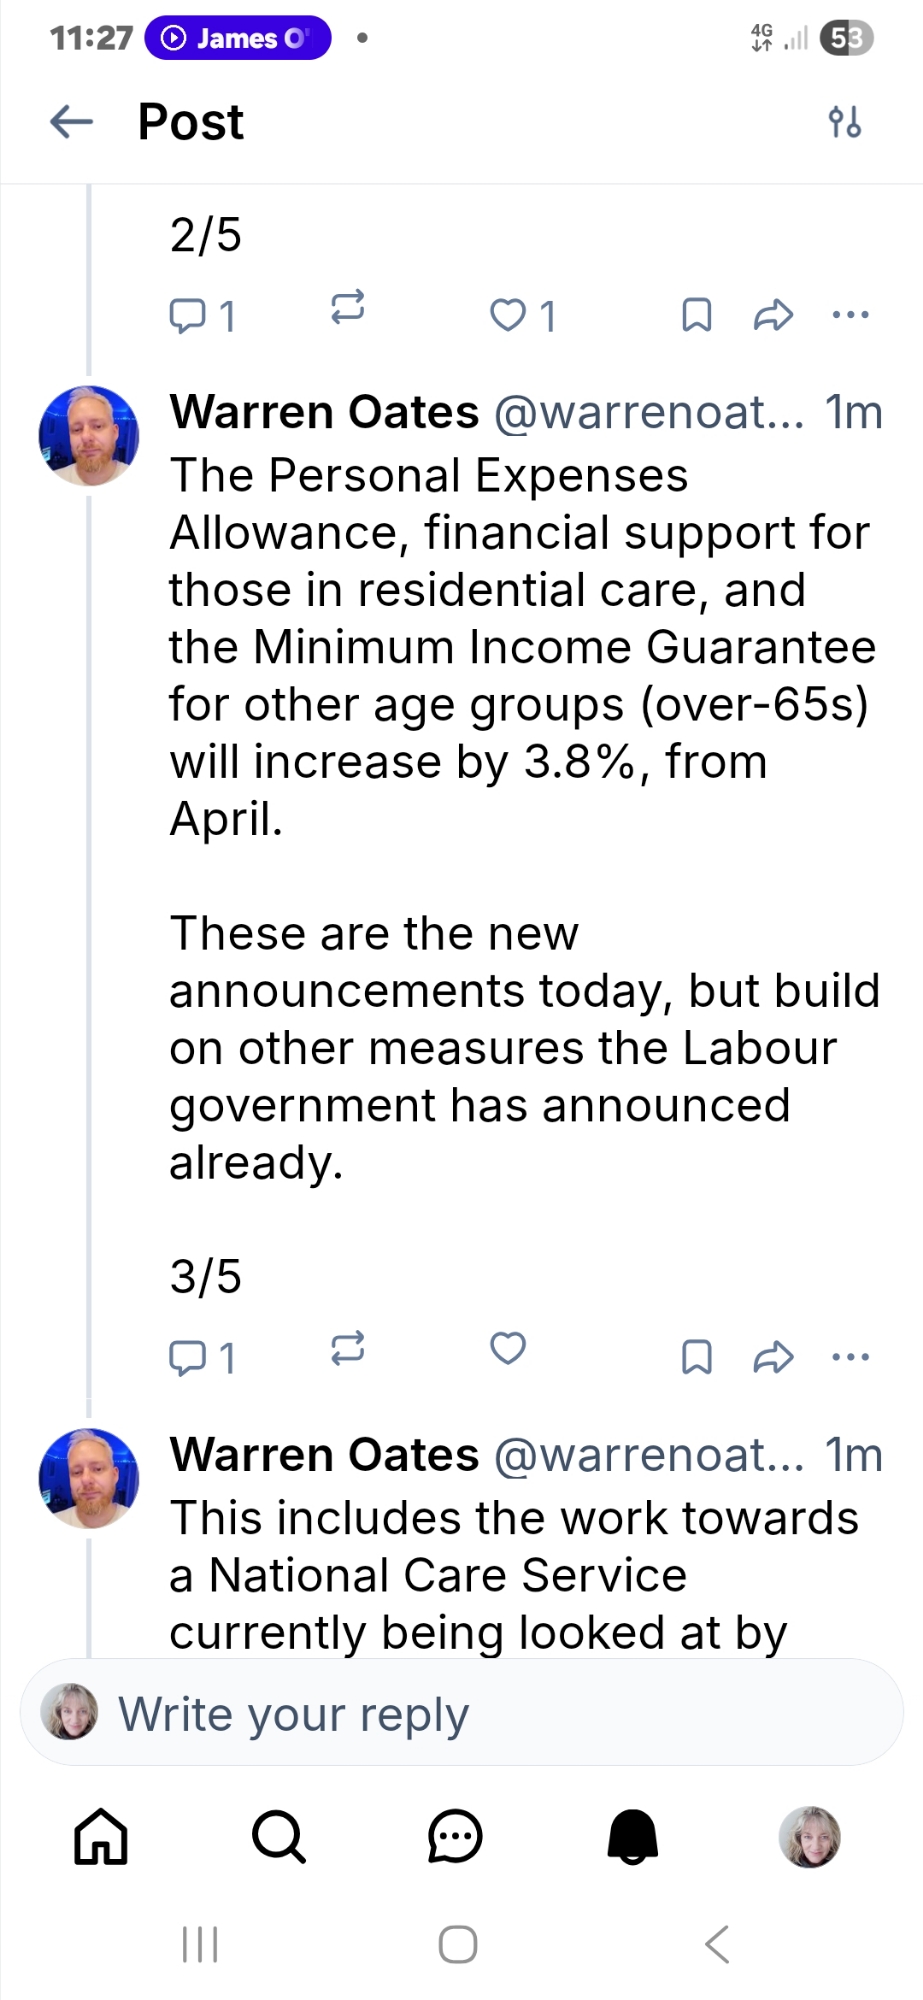Open more options on the 2/5 post

850,315
